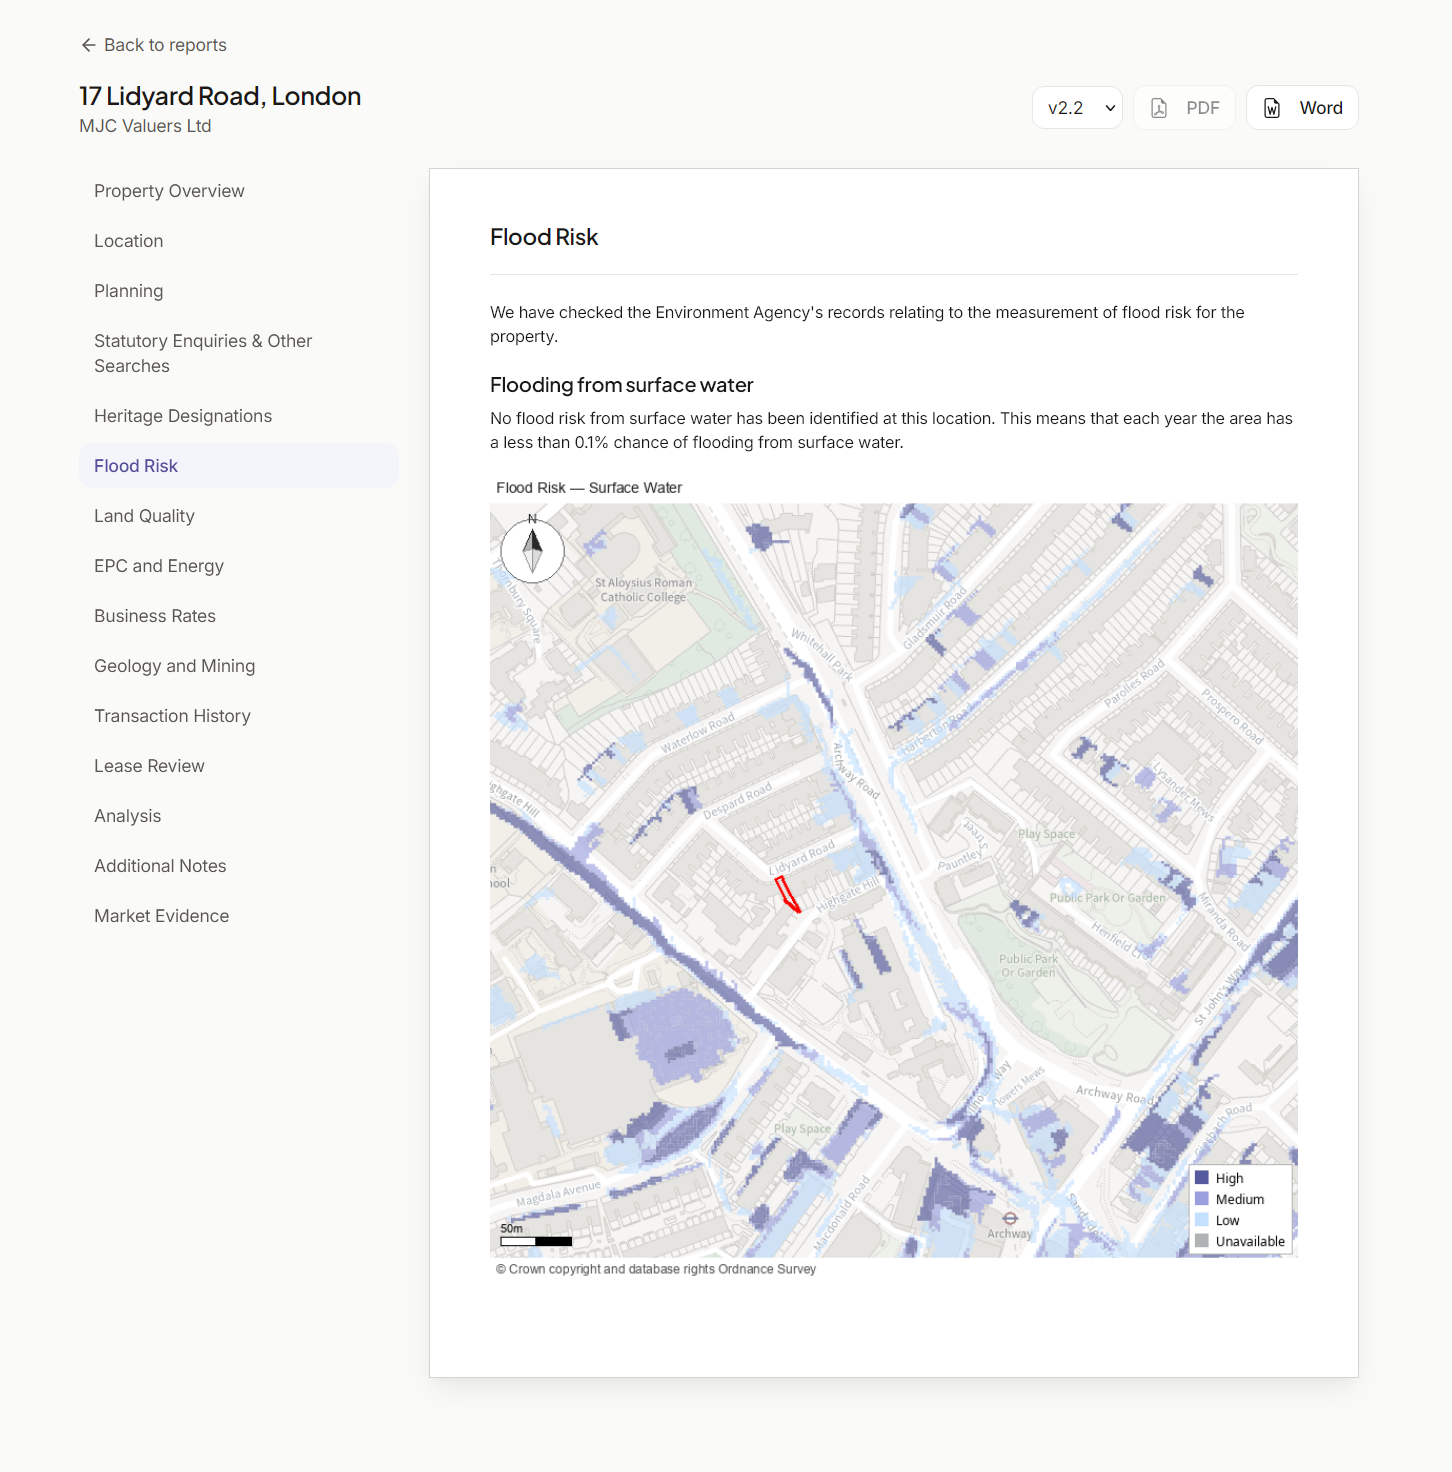Open Transaction History section
The width and height of the screenshot is (1452, 1472).
coord(239,716)
